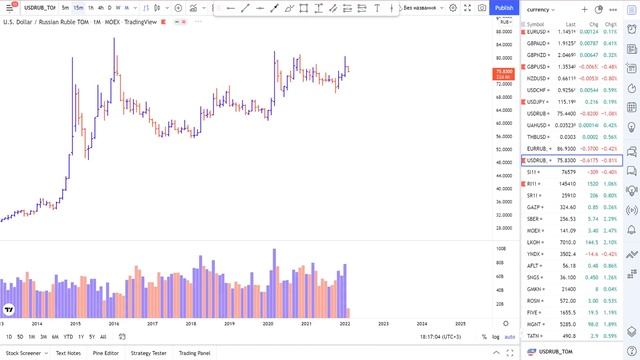
Task: Take a chart snapshot with camera icon
Action: (x=482, y=8)
